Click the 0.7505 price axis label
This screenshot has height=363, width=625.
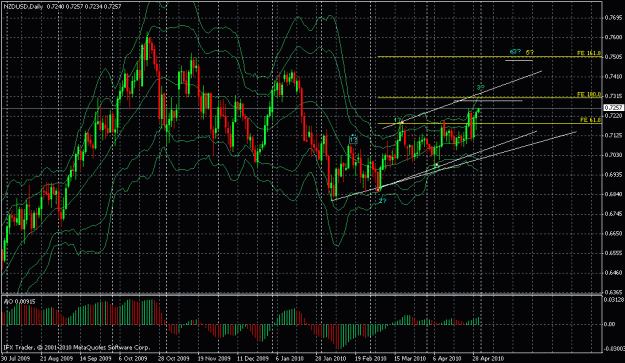[614, 57]
